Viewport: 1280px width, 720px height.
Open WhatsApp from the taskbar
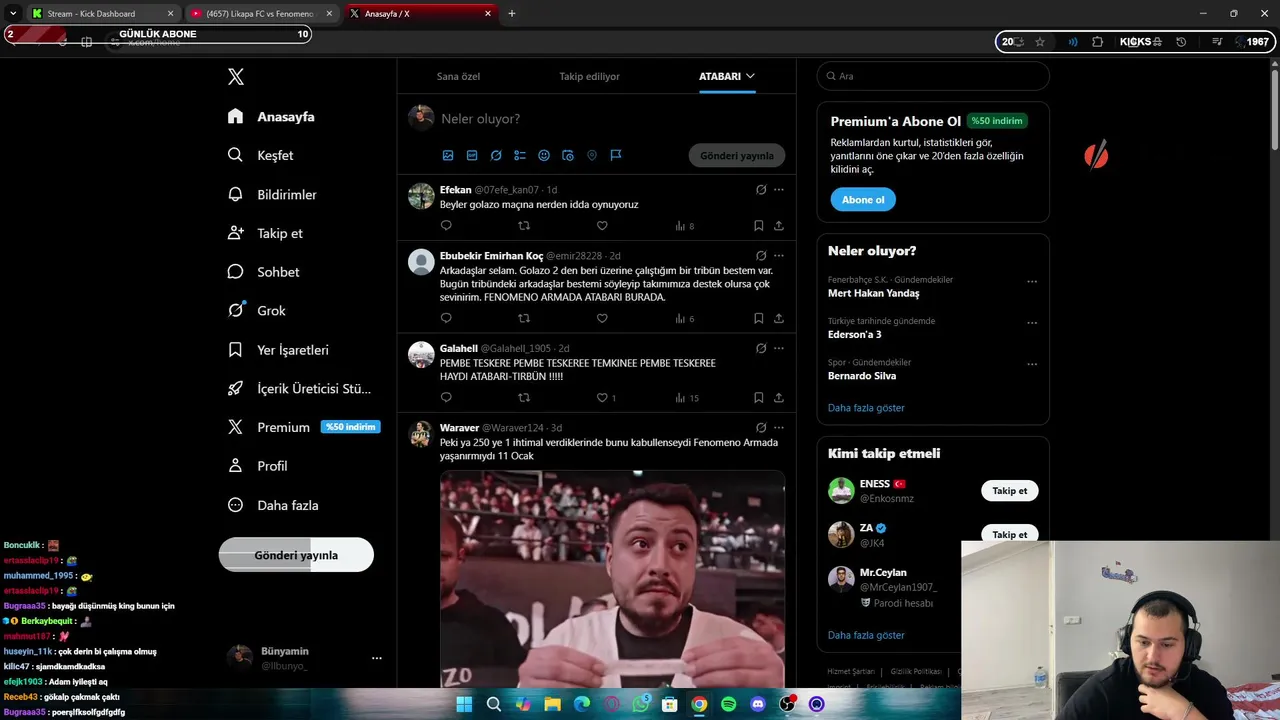click(641, 704)
